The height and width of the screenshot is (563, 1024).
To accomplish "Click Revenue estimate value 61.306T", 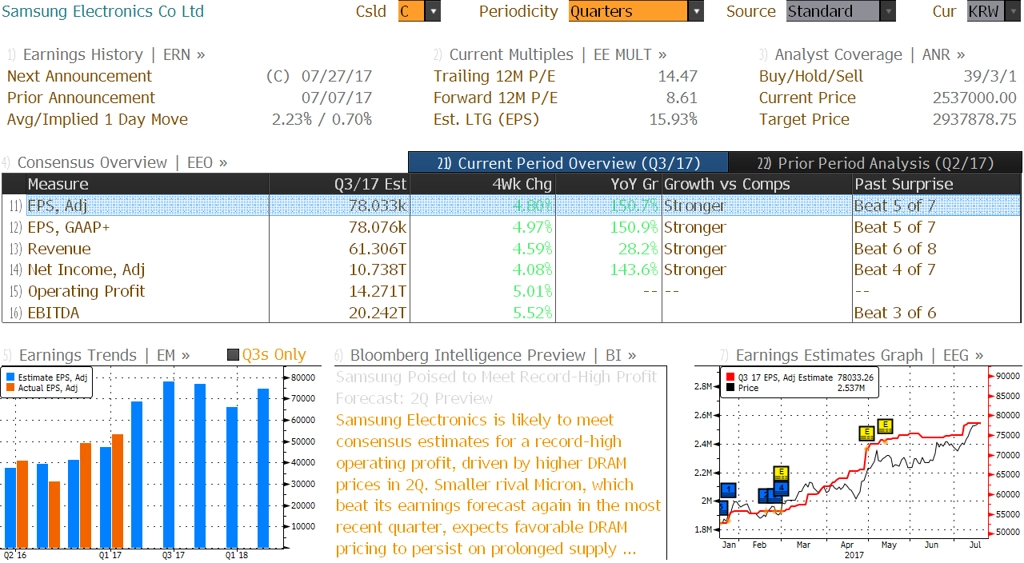I will 377,249.
